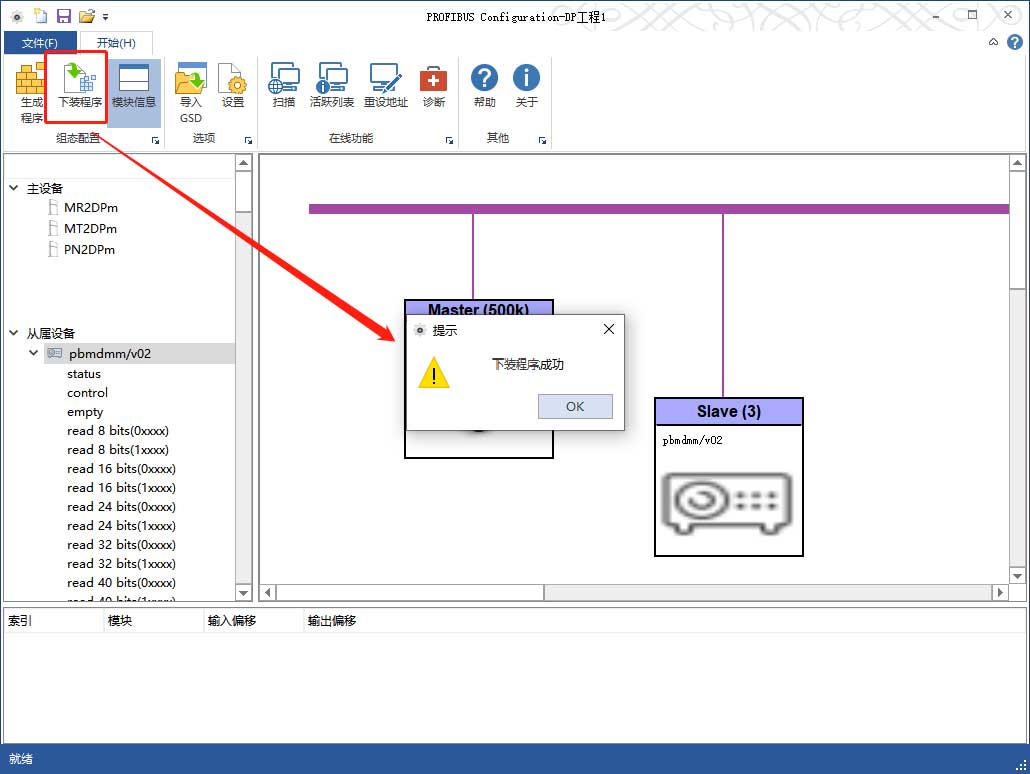
Task: Open the 诊断 diagnostics tool
Action: click(433, 88)
